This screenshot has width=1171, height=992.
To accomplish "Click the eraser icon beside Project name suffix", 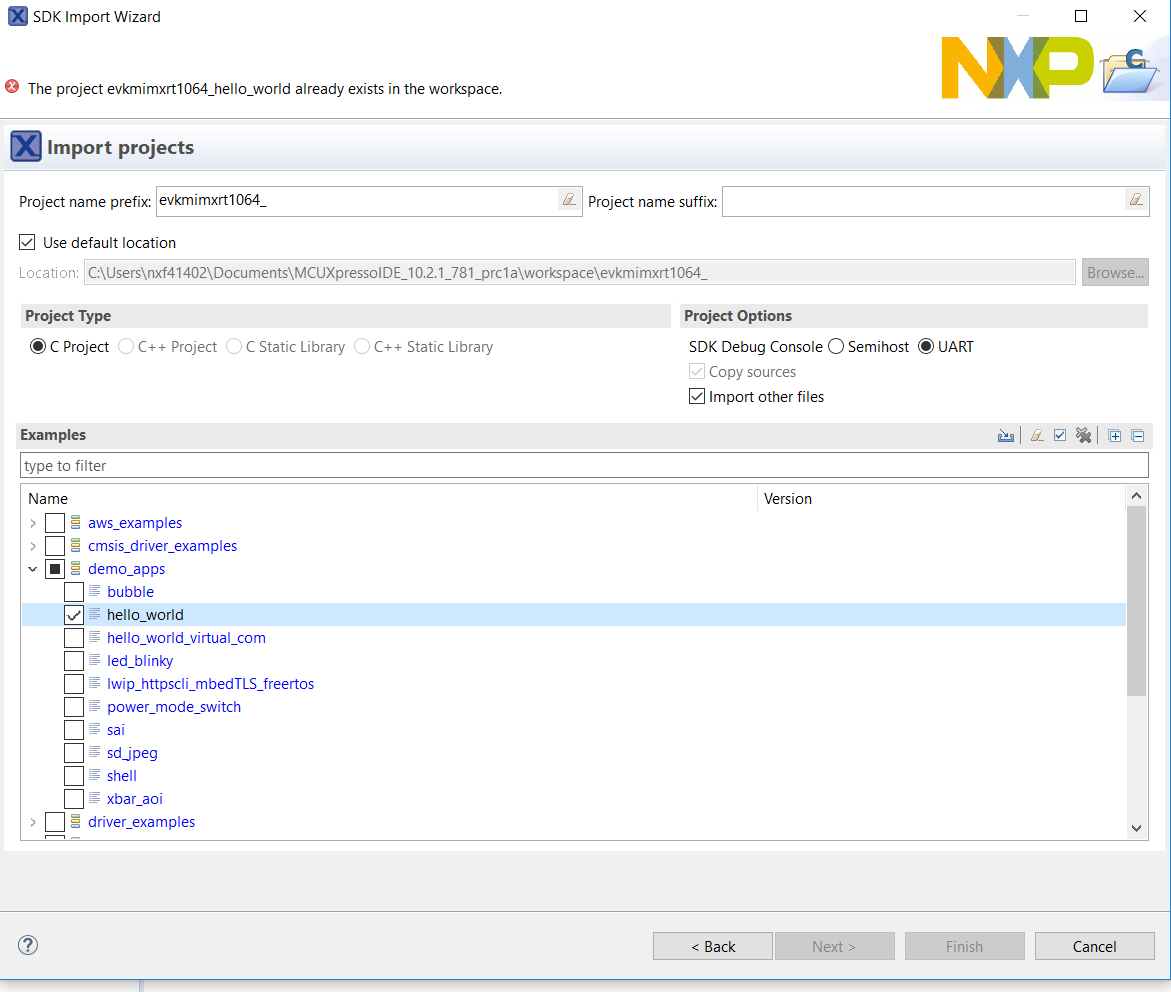I will (x=1136, y=200).
